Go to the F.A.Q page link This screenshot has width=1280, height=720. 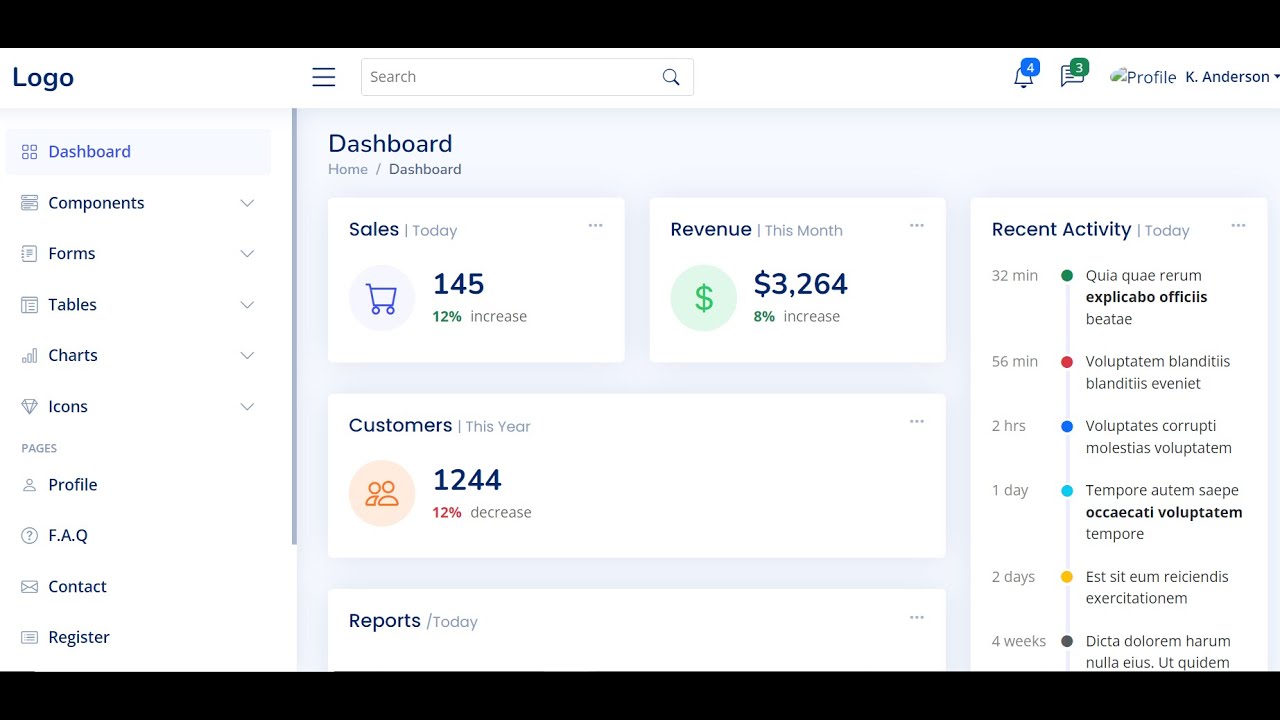tap(138, 536)
